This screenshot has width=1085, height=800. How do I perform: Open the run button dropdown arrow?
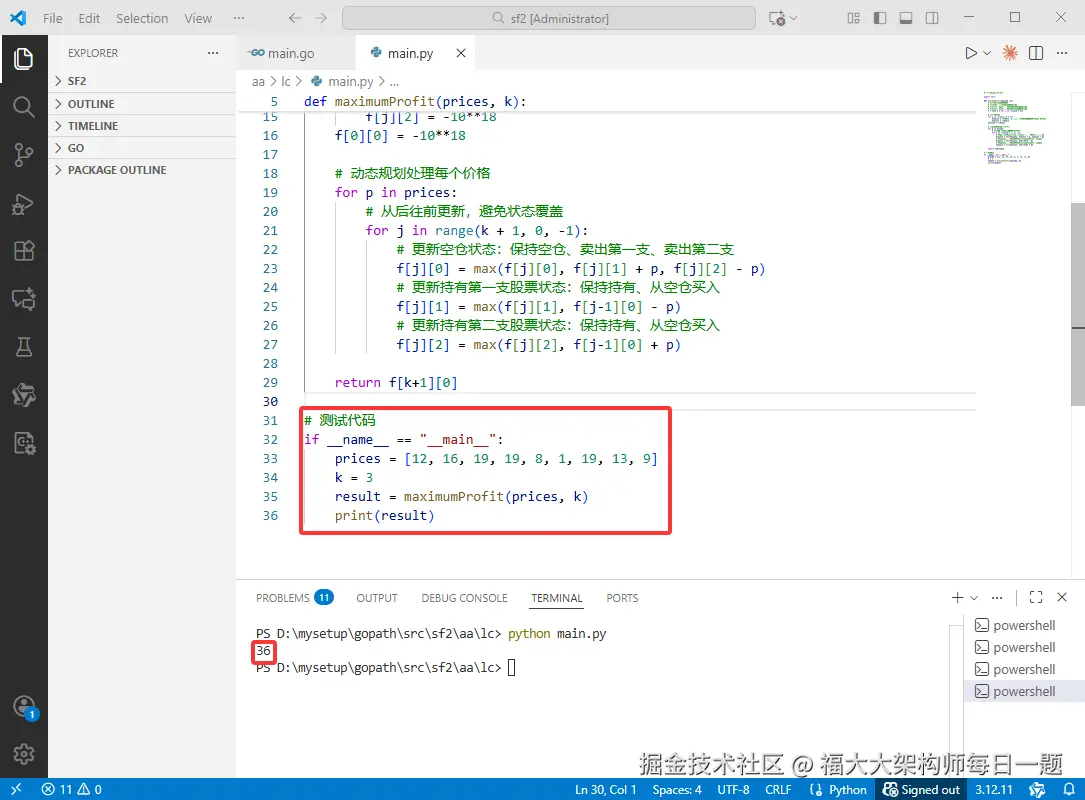(x=987, y=53)
